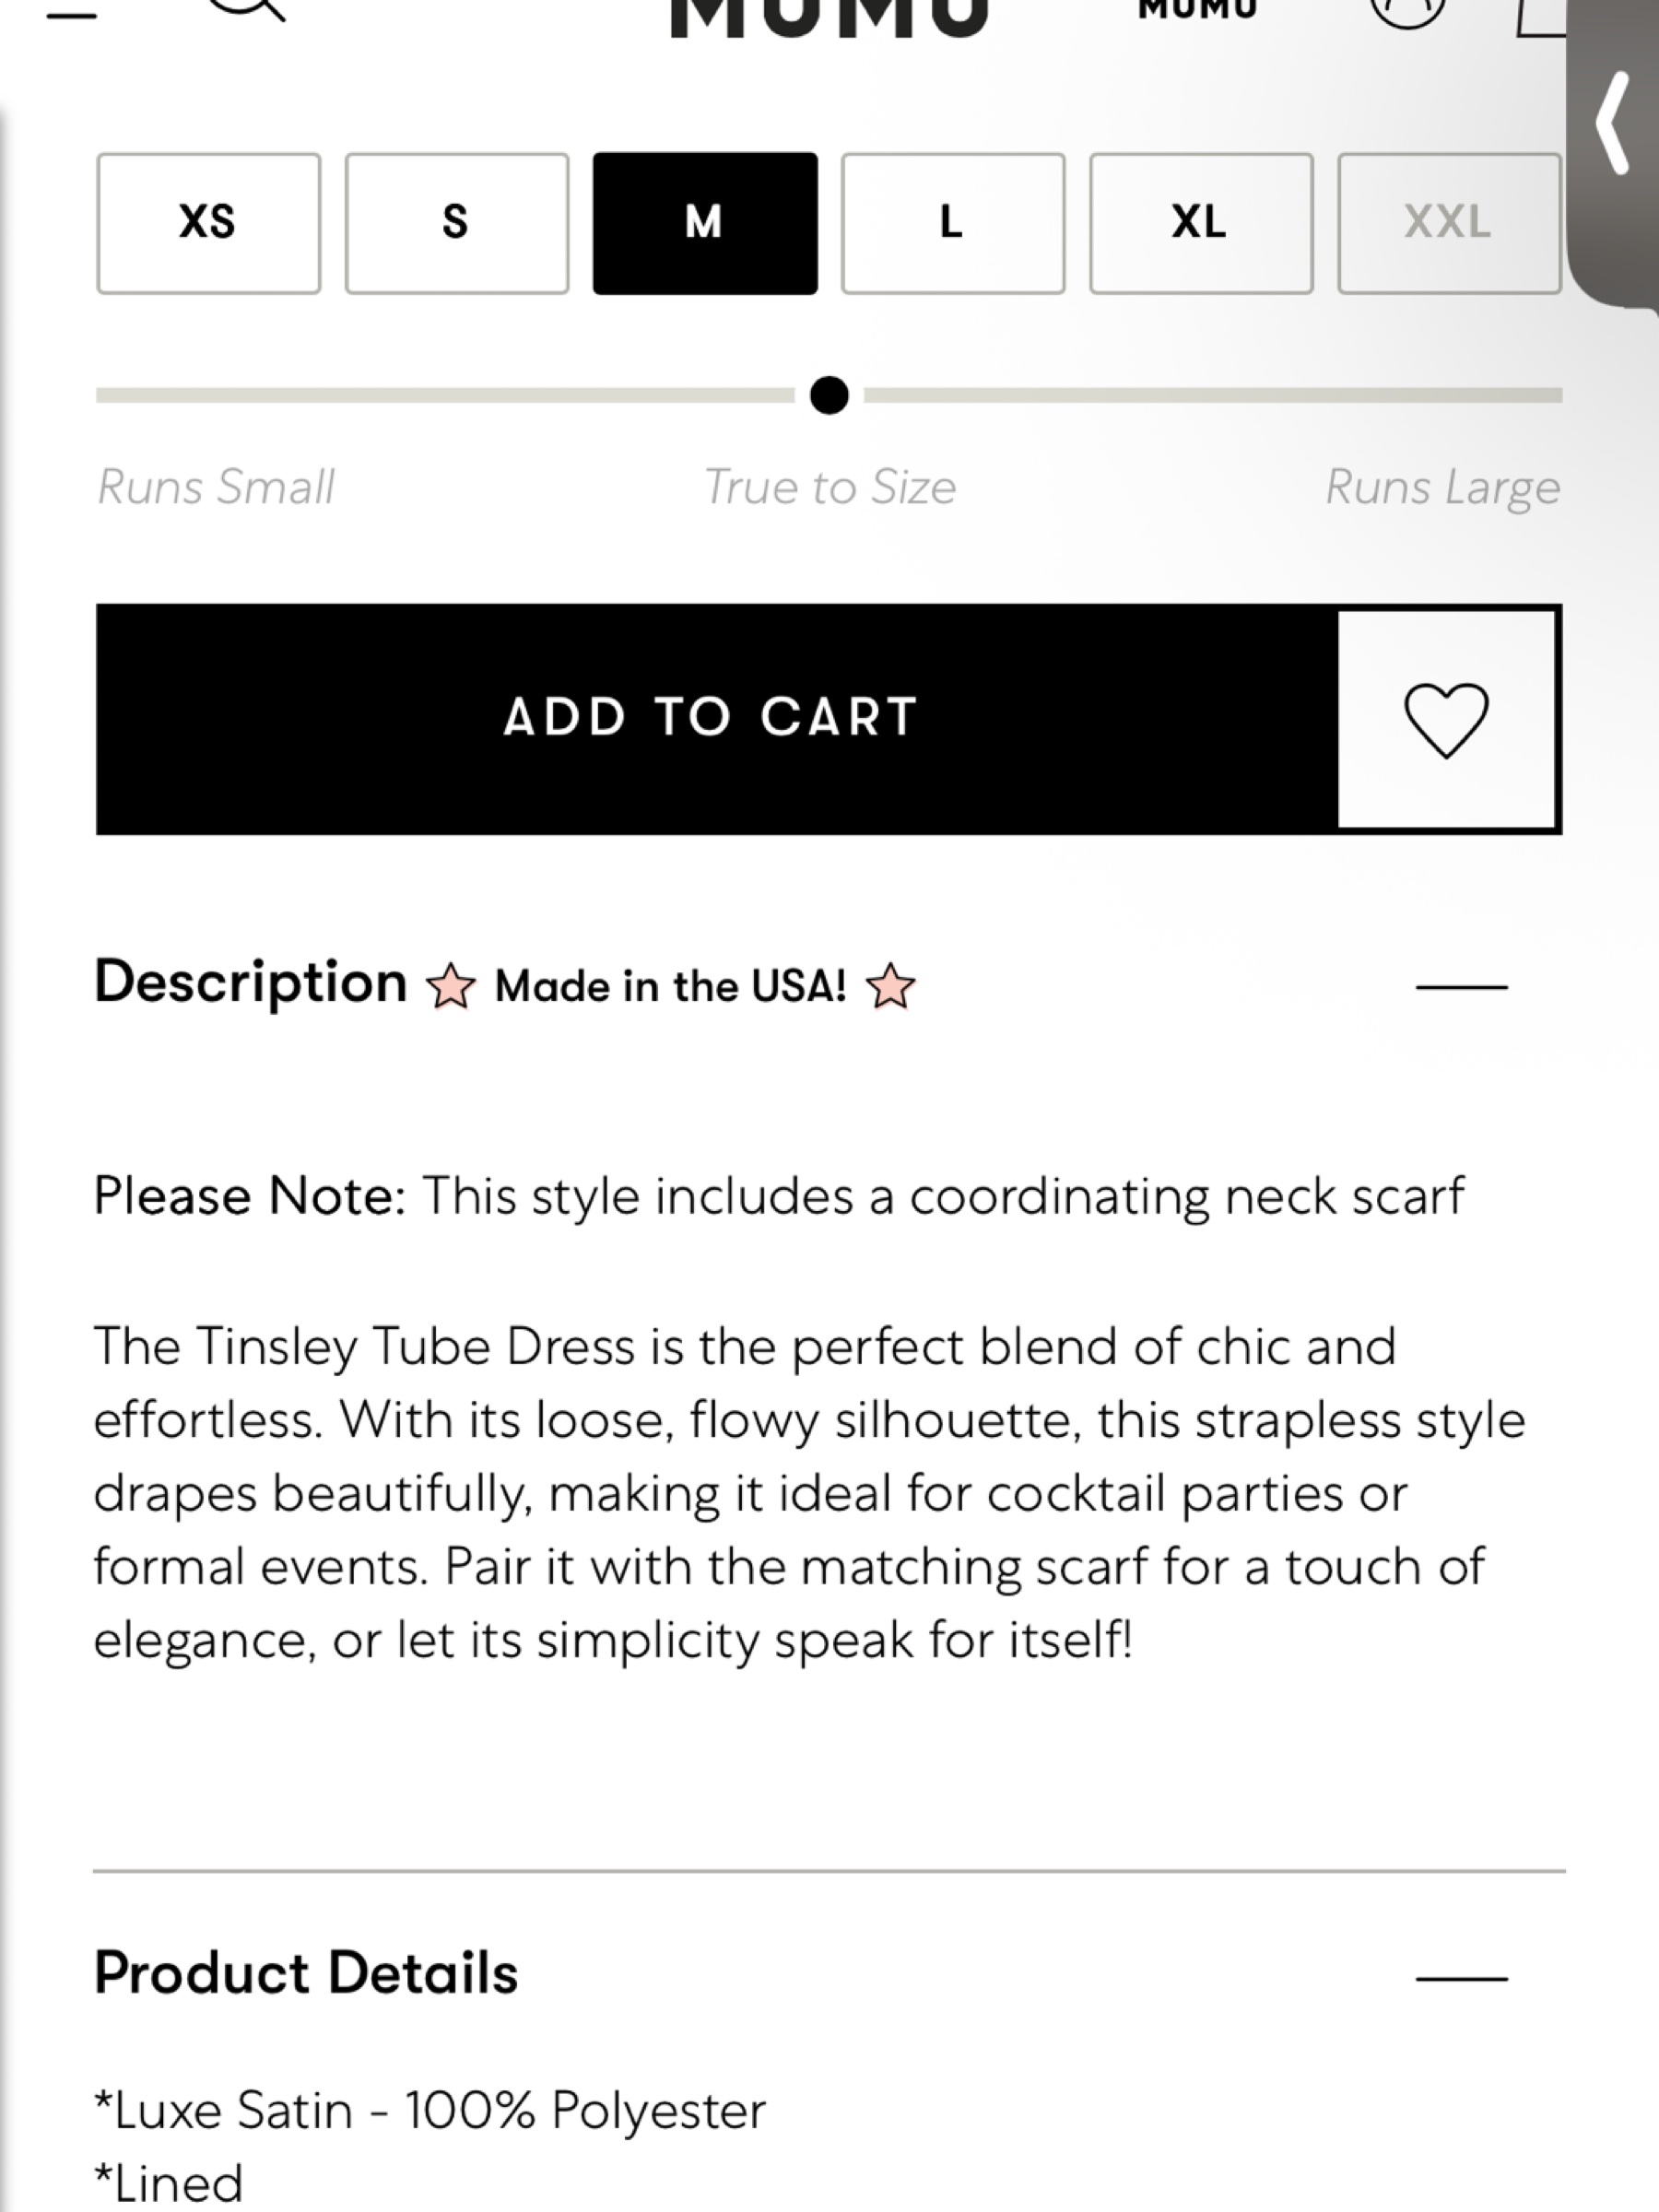Screen dimensions: 1659x2212
Task: Click the fit slider dot indicator
Action: [x=829, y=395]
